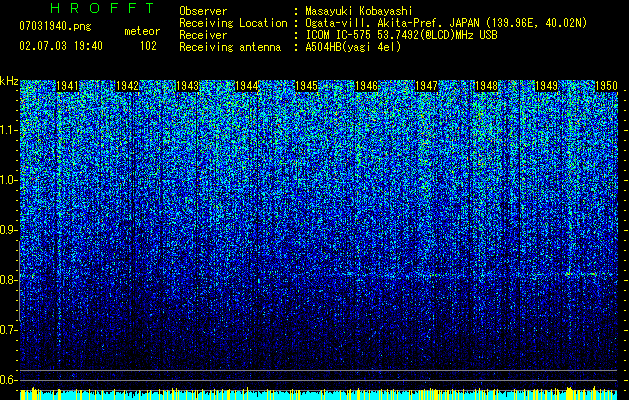Screen dimensions: 629x400
Task: Click the 1945 time marker
Action: click(306, 86)
